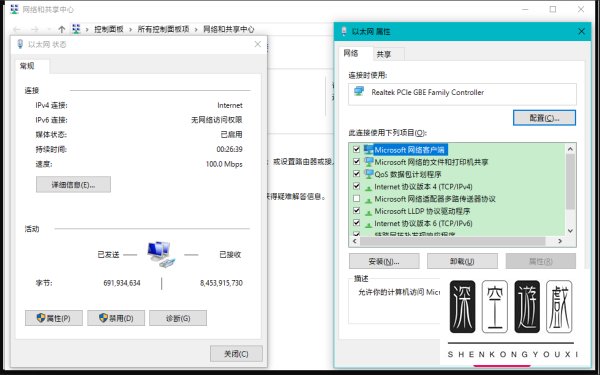Open 详细信息(E)... button
Viewport: 600px width, 375px height.
pos(73,184)
